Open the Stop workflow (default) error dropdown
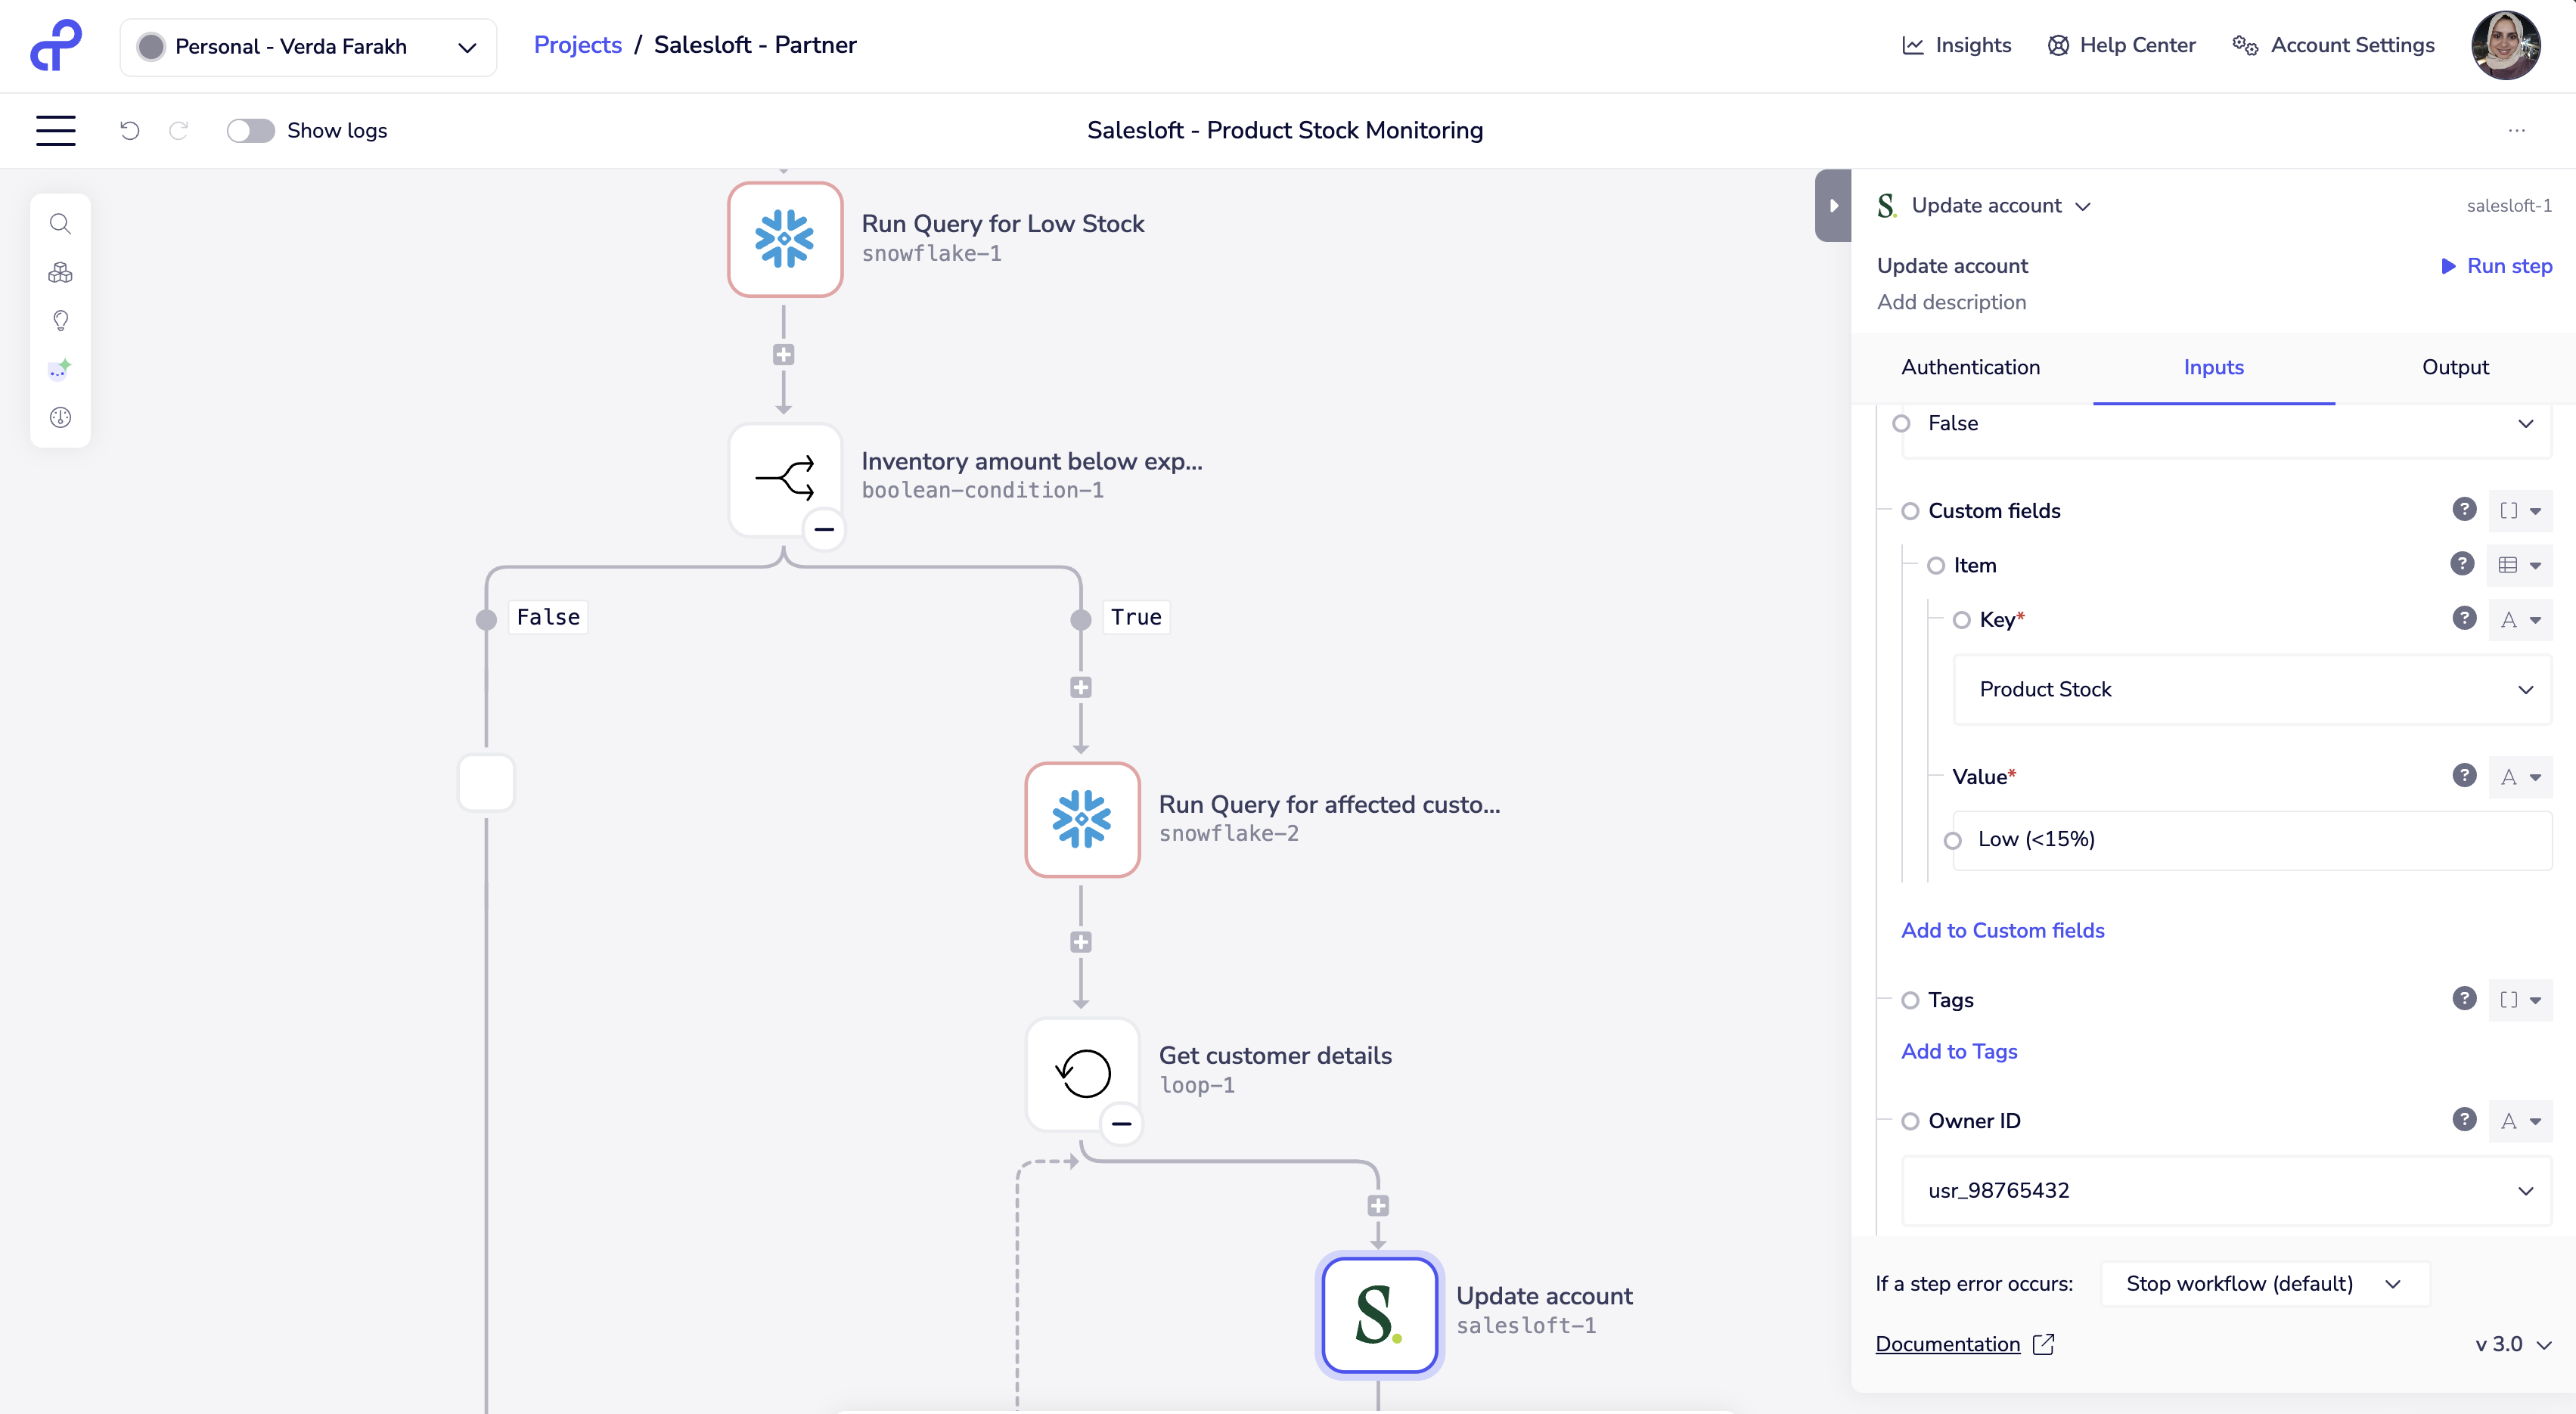This screenshot has height=1414, width=2576. pyautogui.click(x=2265, y=1283)
